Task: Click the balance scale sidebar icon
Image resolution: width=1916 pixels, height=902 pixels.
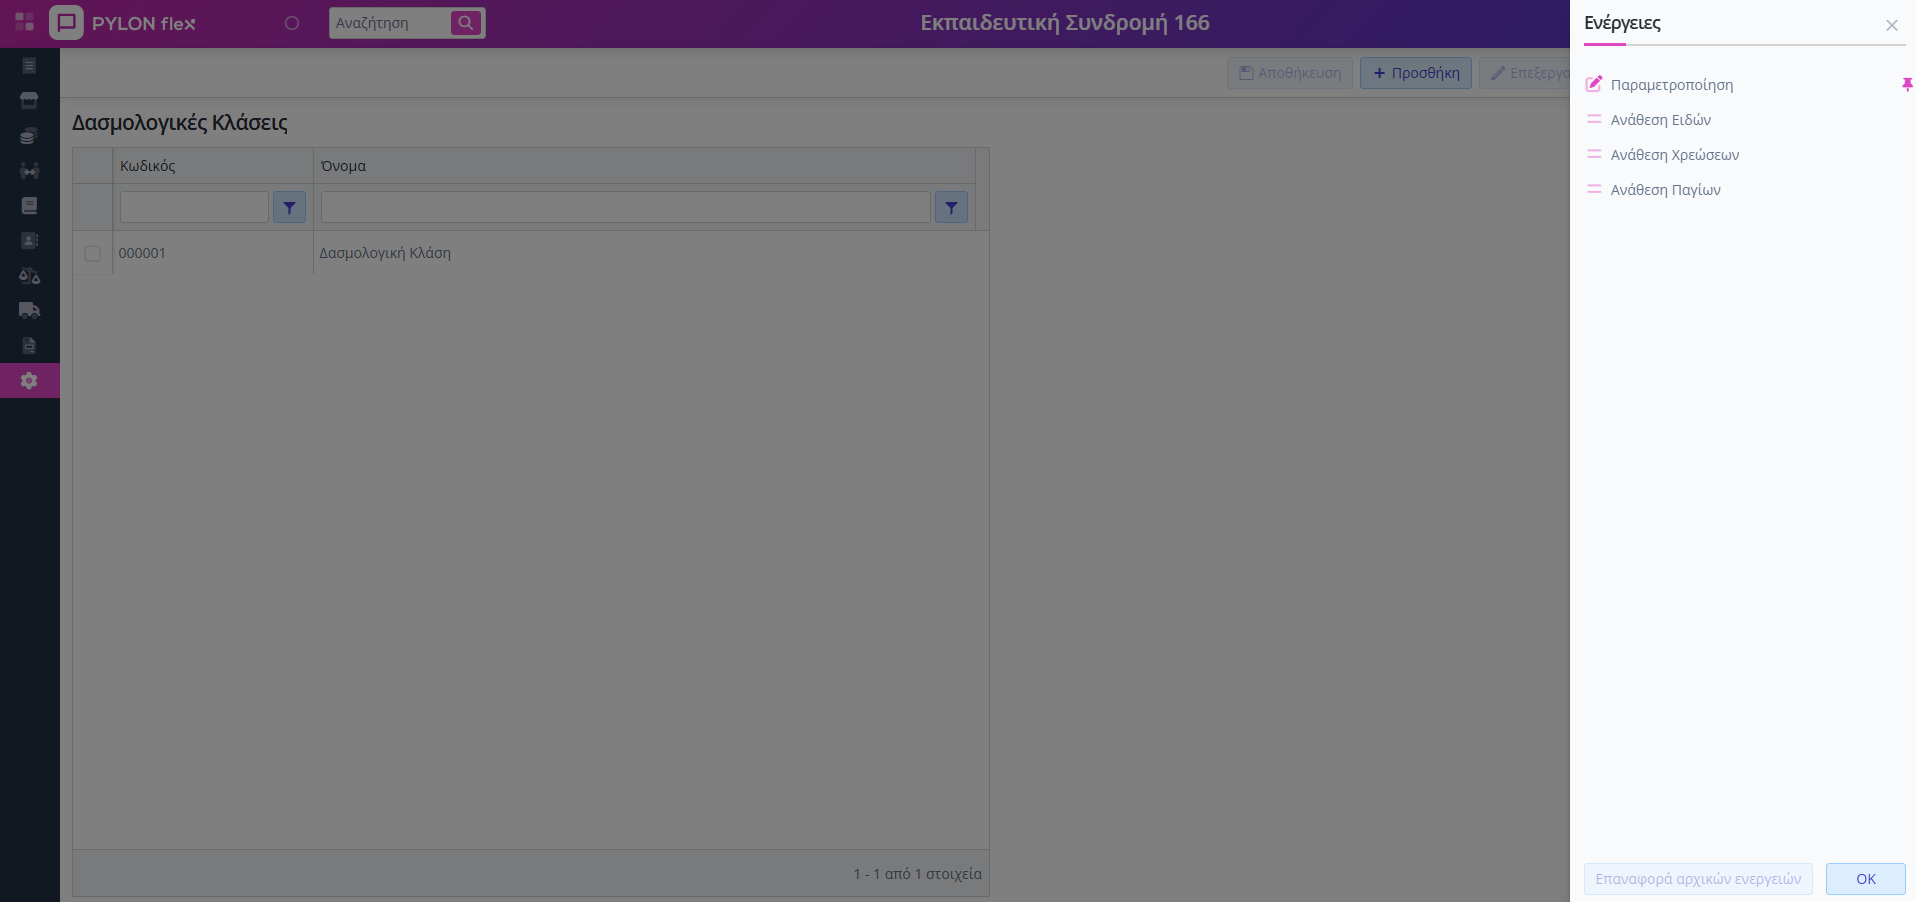Action: (x=29, y=276)
